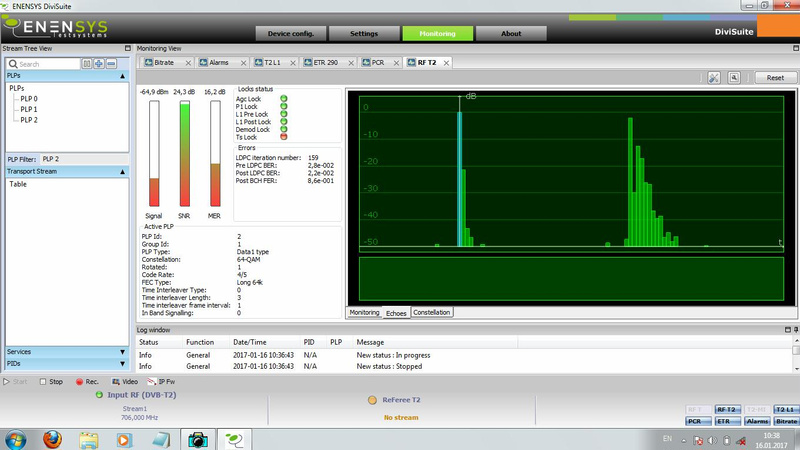Image resolution: width=800 pixels, height=450 pixels.
Task: Click the zoom icon next to Reset
Action: [734, 77]
